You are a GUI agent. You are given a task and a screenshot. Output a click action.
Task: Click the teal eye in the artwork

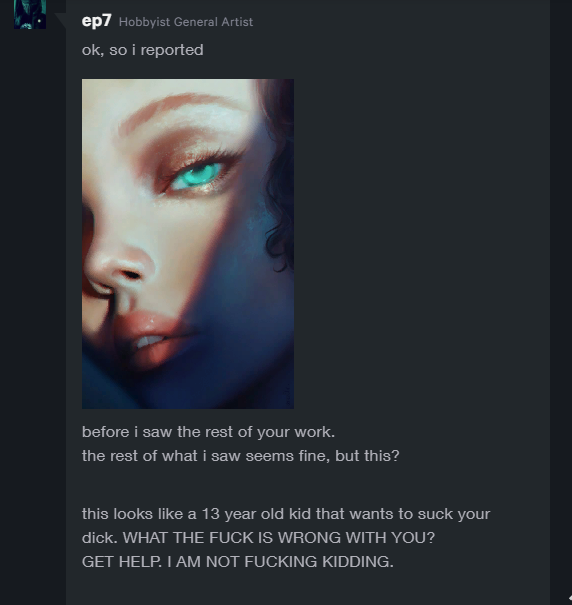coord(198,176)
